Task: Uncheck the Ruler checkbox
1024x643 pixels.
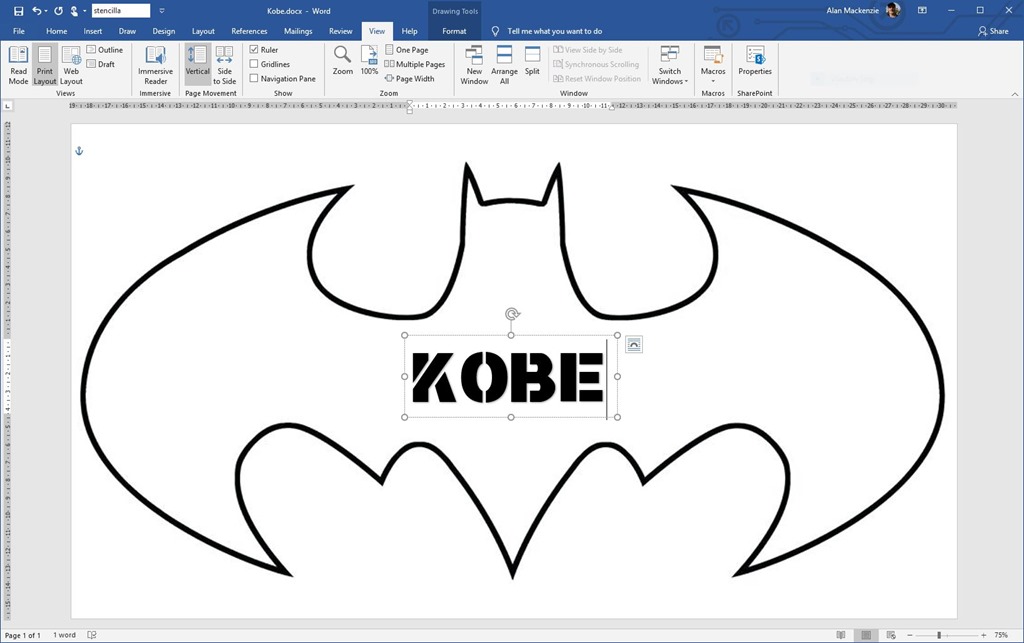Action: 254,50
